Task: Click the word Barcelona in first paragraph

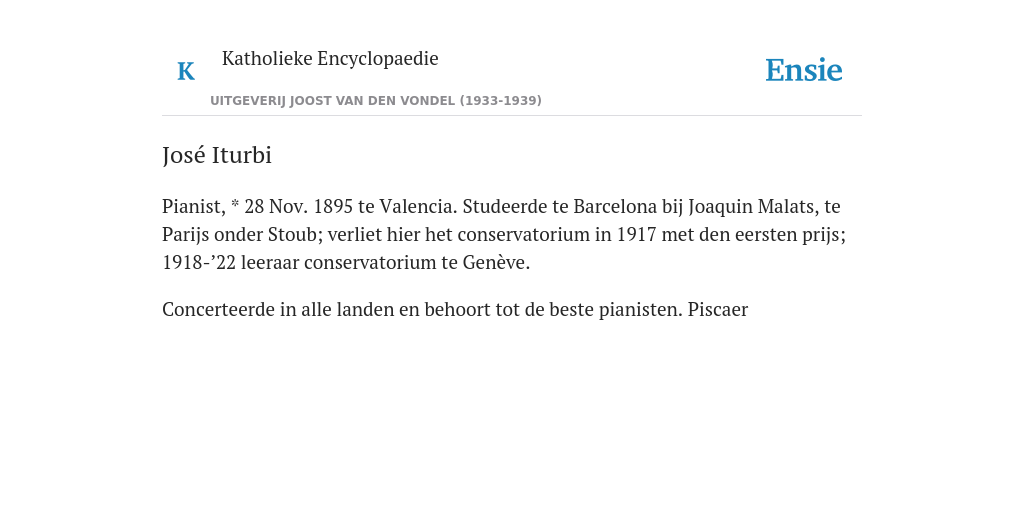Action: pyautogui.click(x=615, y=206)
